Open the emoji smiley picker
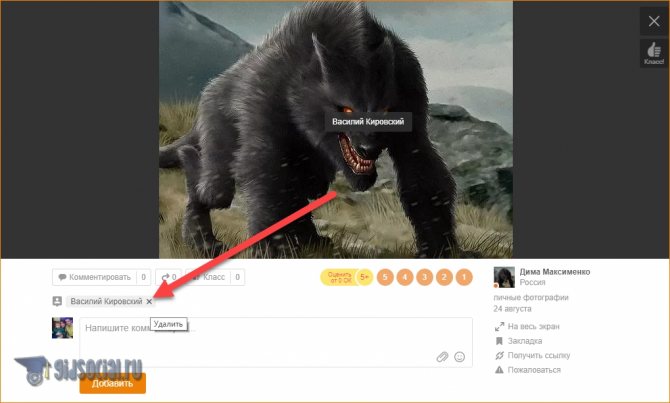The height and width of the screenshot is (403, 670). point(459,356)
